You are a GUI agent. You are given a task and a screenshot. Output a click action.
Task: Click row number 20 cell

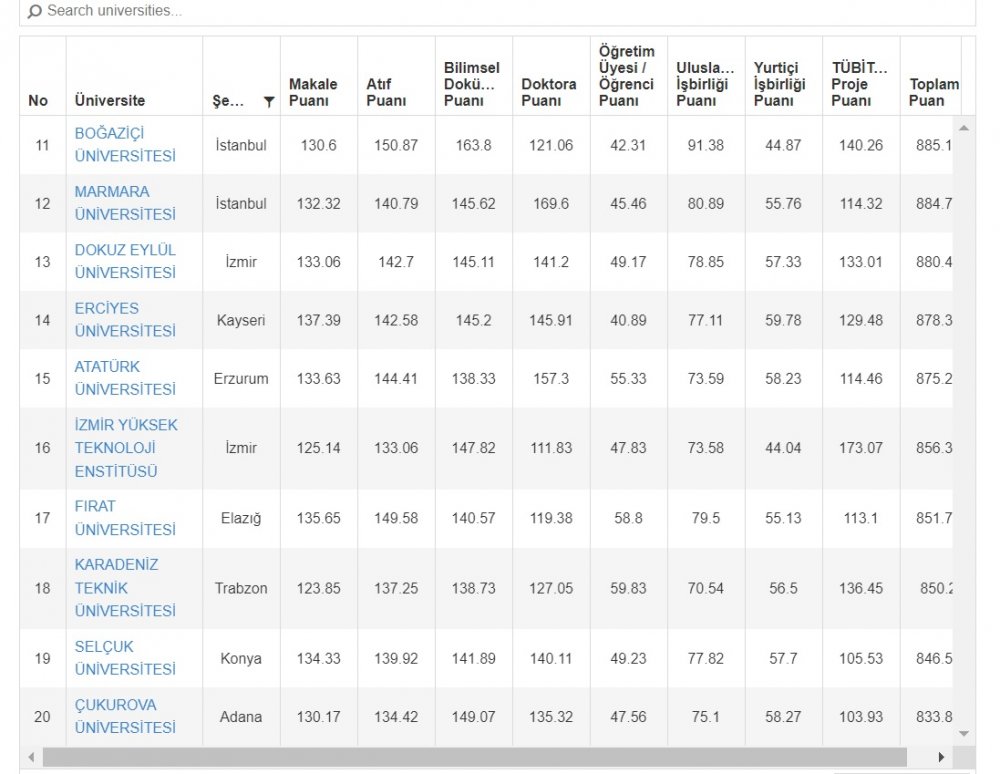(x=42, y=717)
